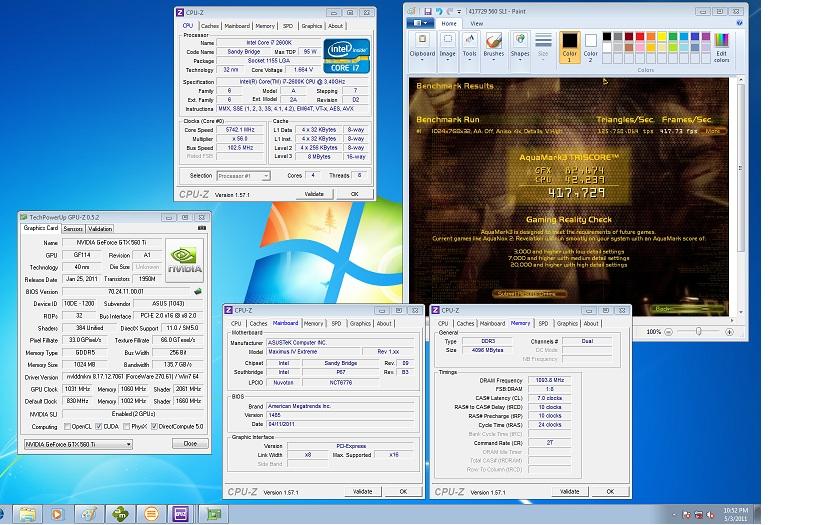Click Validate in the top CPU-Z window
840x525 pixels.
(x=314, y=194)
